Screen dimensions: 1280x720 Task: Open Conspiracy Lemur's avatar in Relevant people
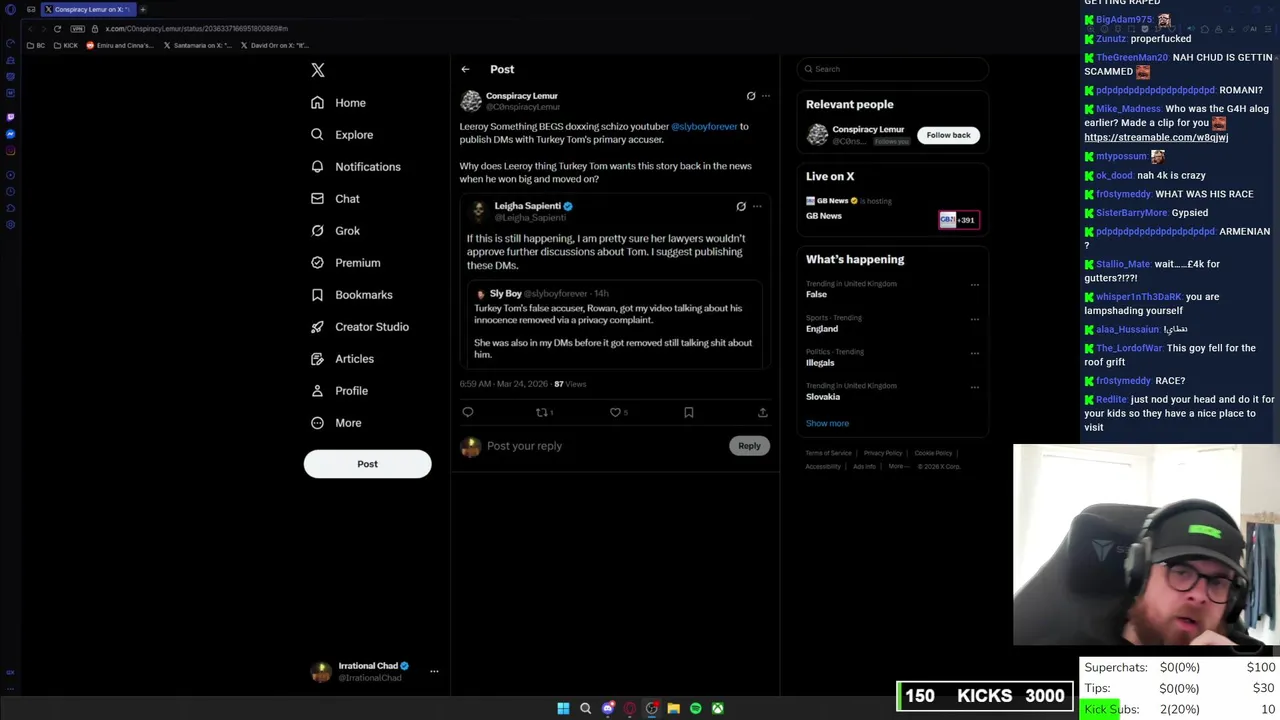[818, 134]
